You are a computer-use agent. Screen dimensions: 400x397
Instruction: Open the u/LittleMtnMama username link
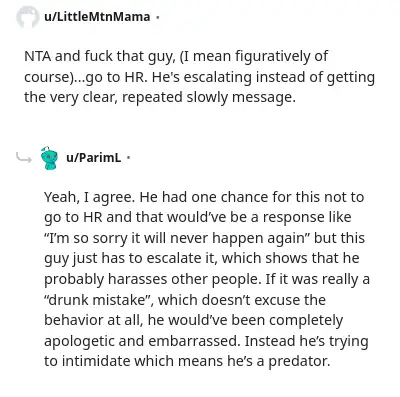point(97,17)
